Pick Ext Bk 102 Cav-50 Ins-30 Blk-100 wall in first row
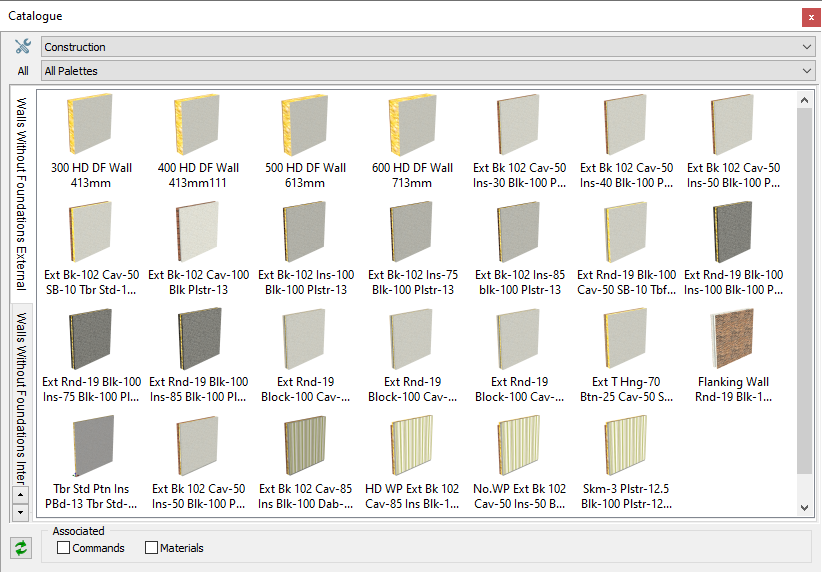This screenshot has height=573, width=822. pos(519,142)
